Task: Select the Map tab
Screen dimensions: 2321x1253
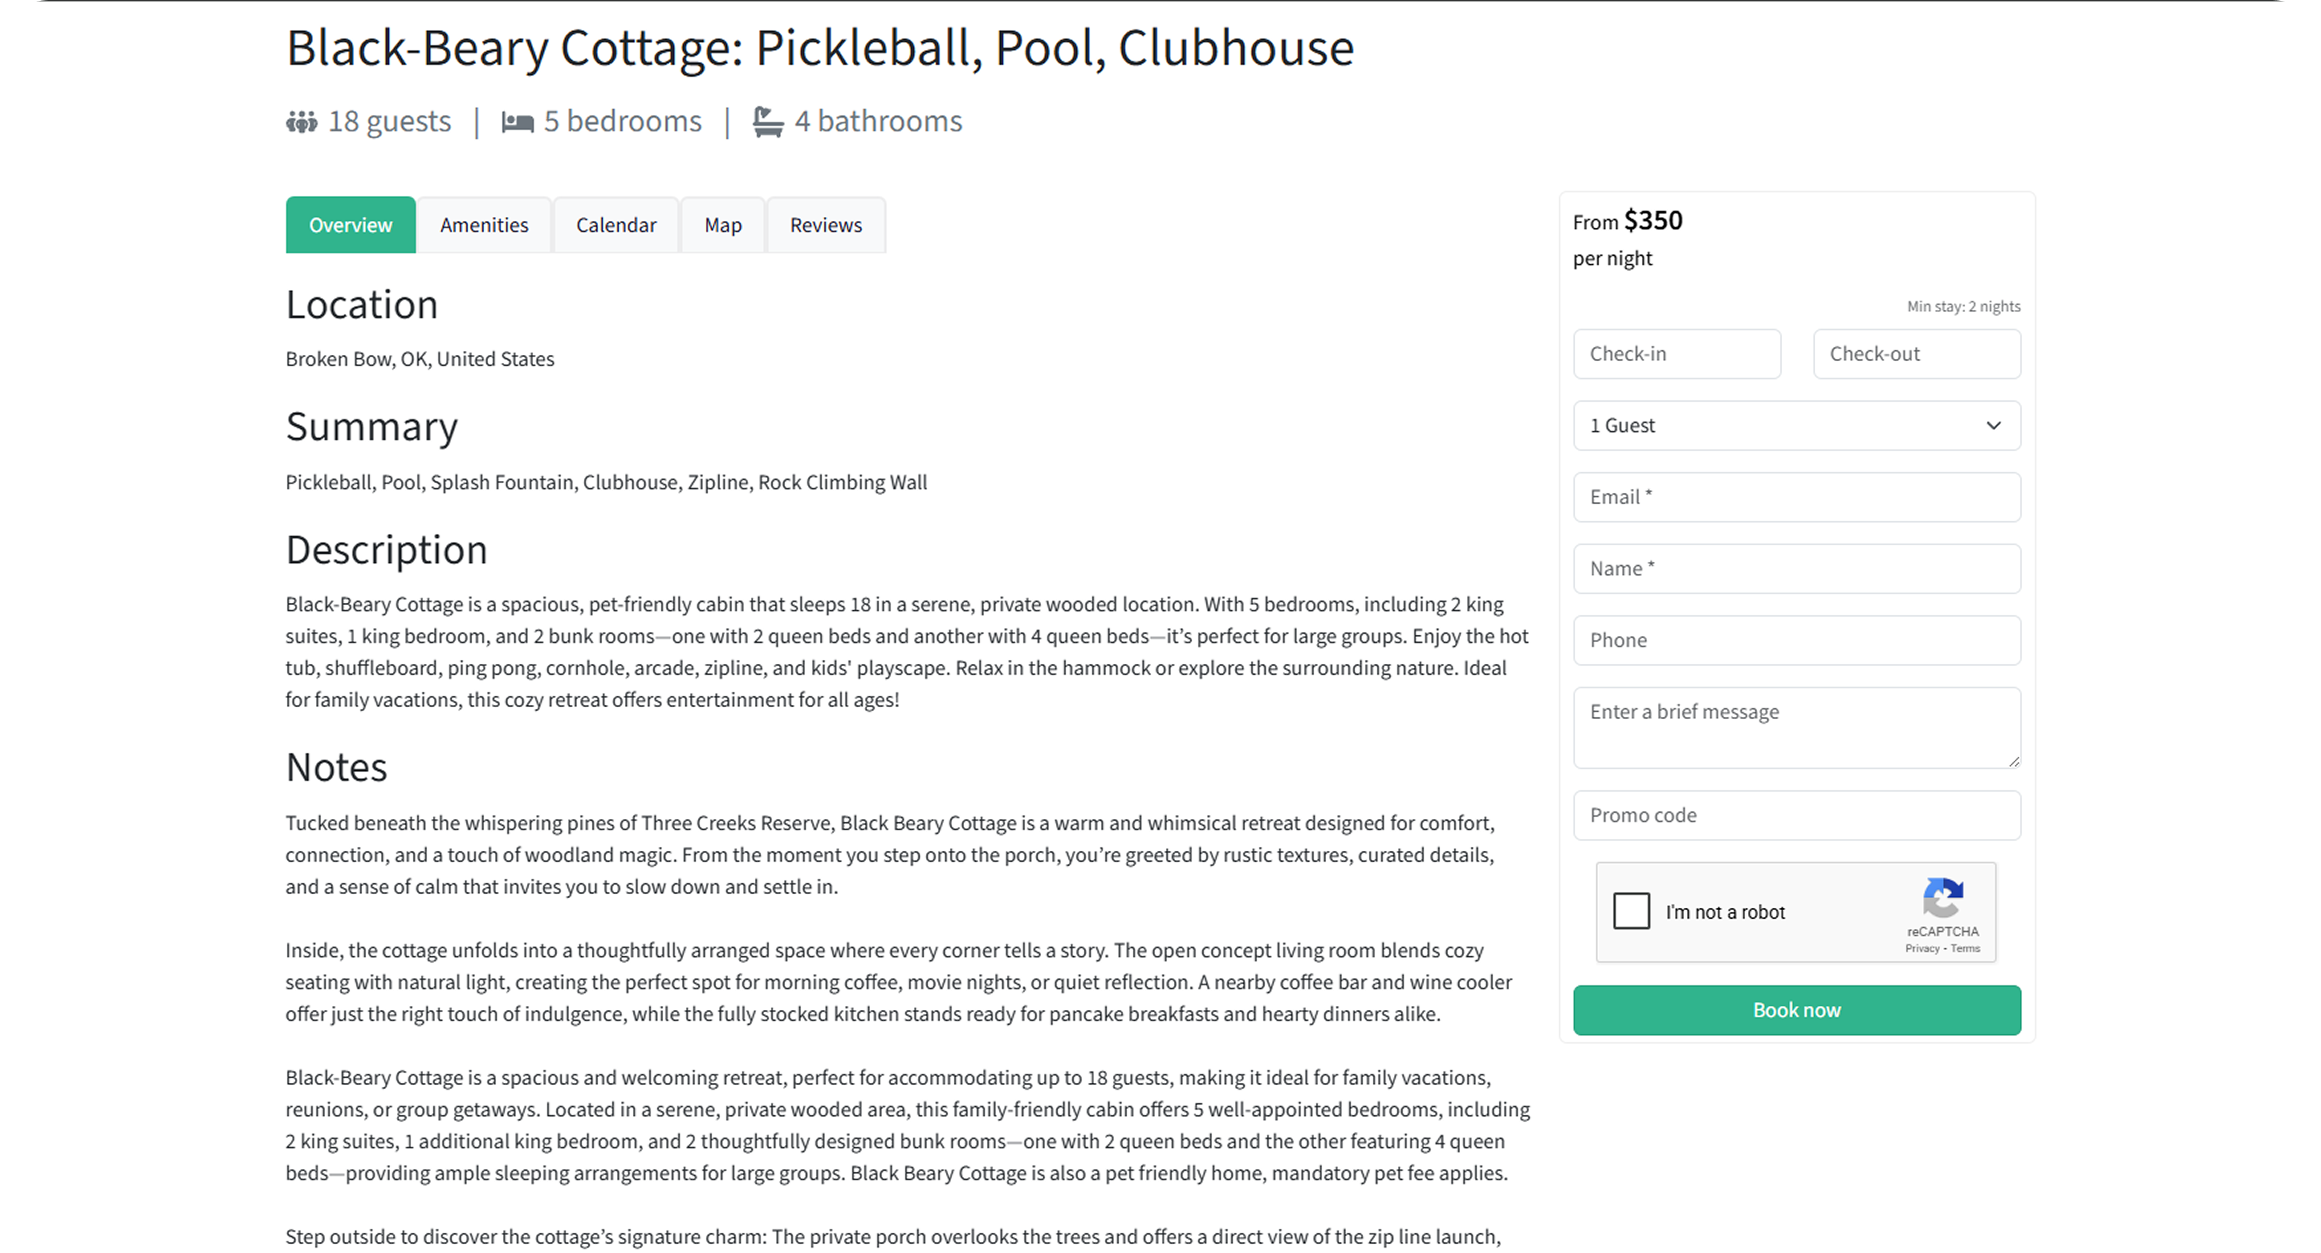Action: tap(723, 225)
